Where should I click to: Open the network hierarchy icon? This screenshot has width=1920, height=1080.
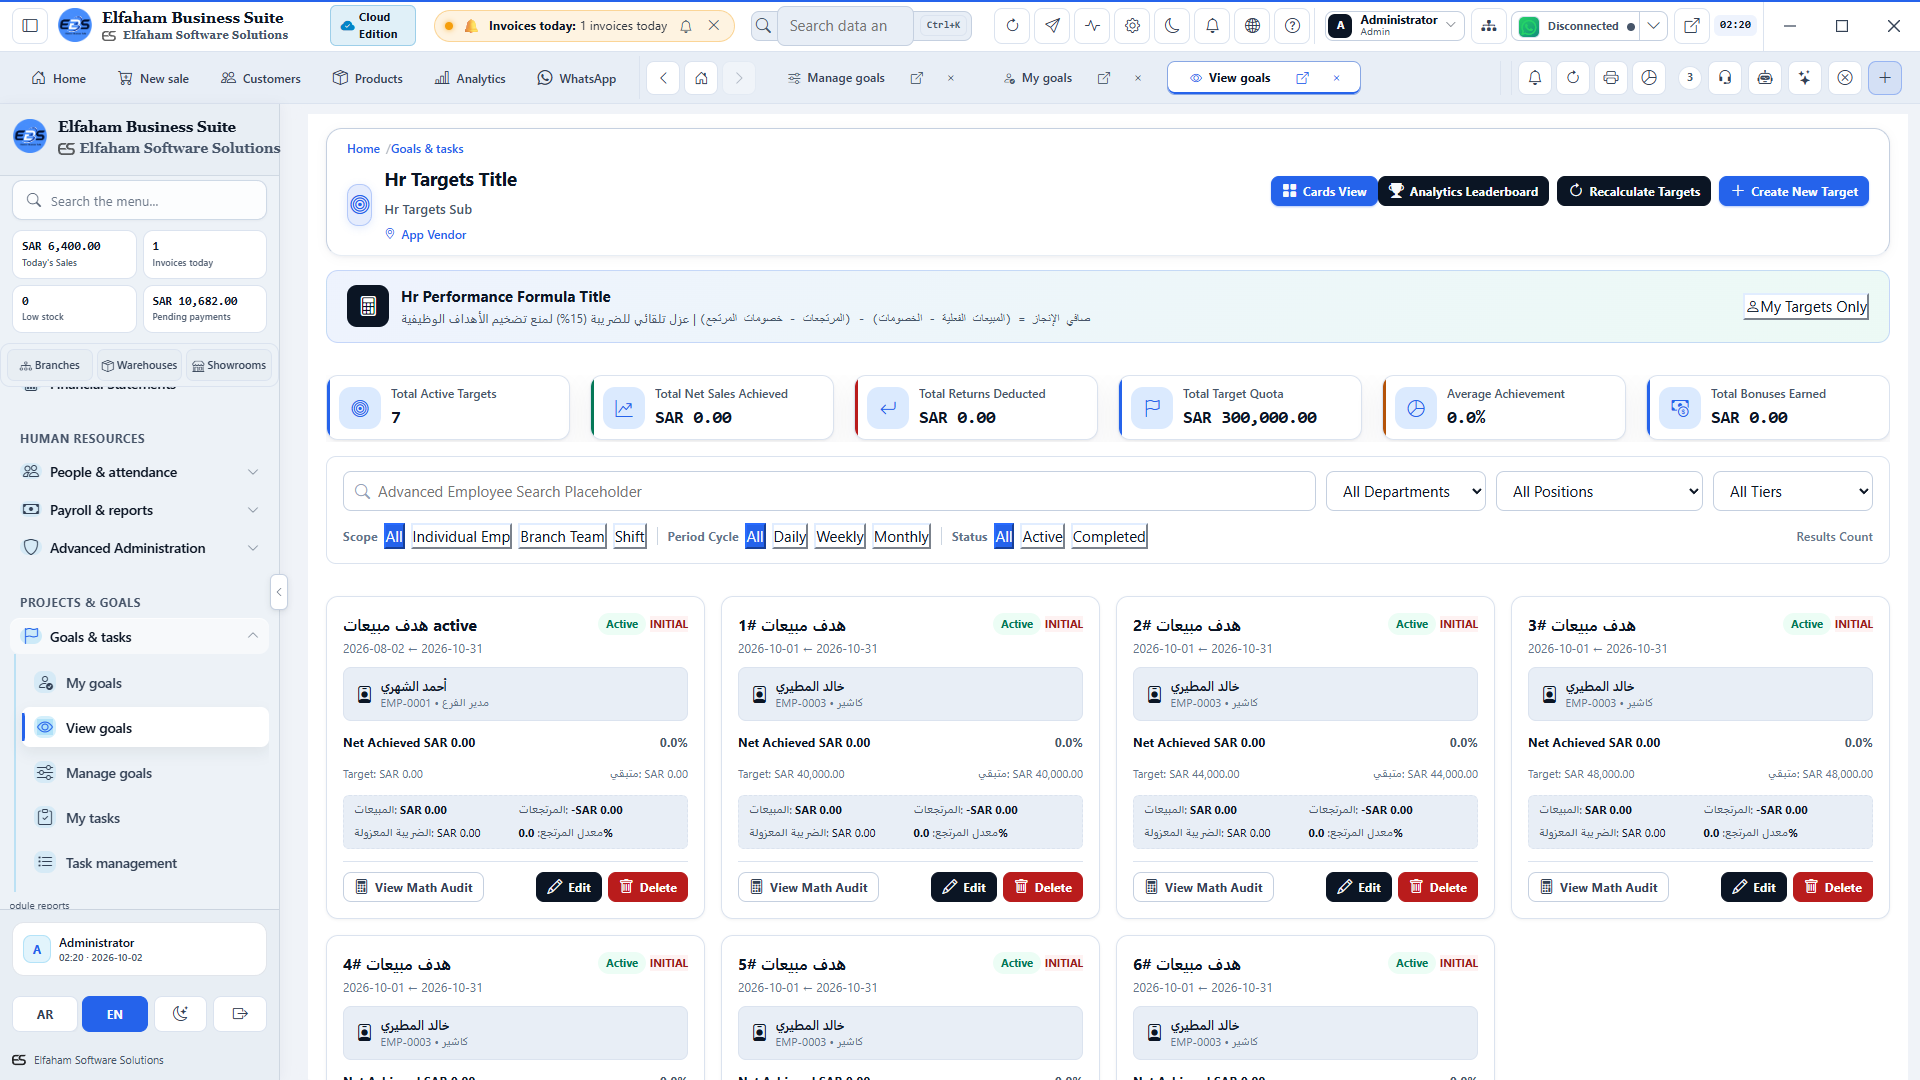tap(1489, 26)
